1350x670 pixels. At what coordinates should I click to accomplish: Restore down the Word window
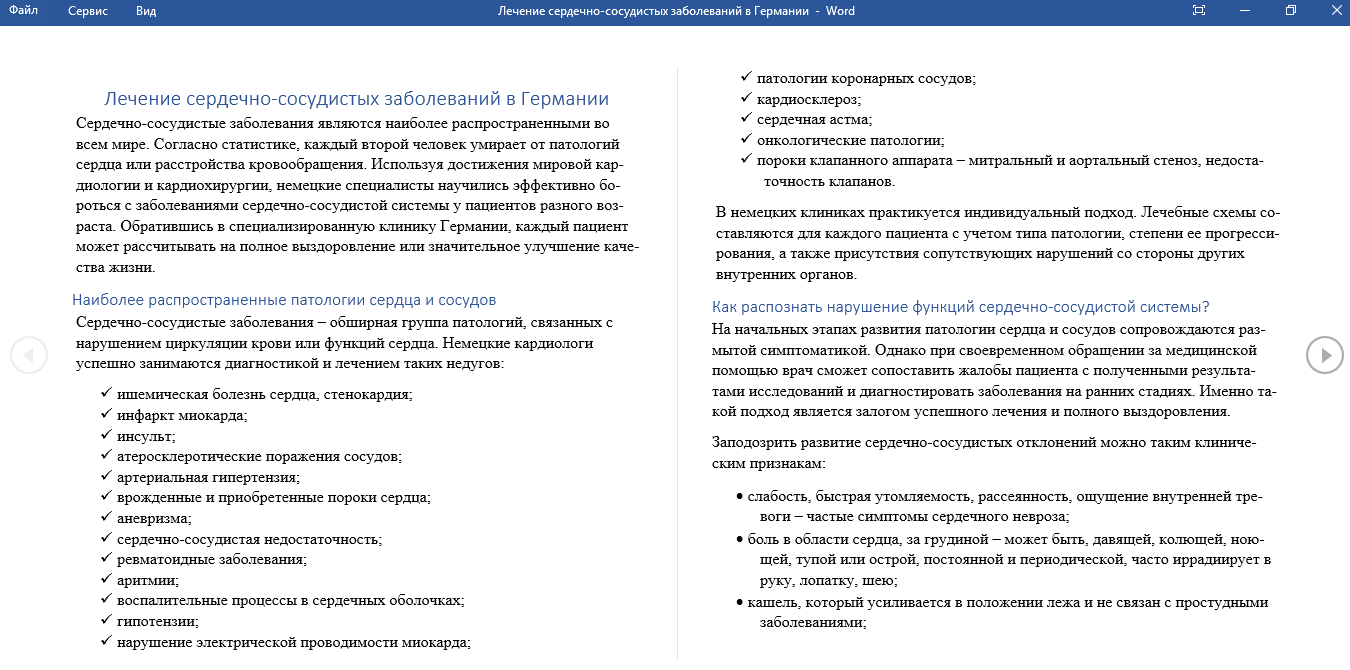tap(1290, 11)
